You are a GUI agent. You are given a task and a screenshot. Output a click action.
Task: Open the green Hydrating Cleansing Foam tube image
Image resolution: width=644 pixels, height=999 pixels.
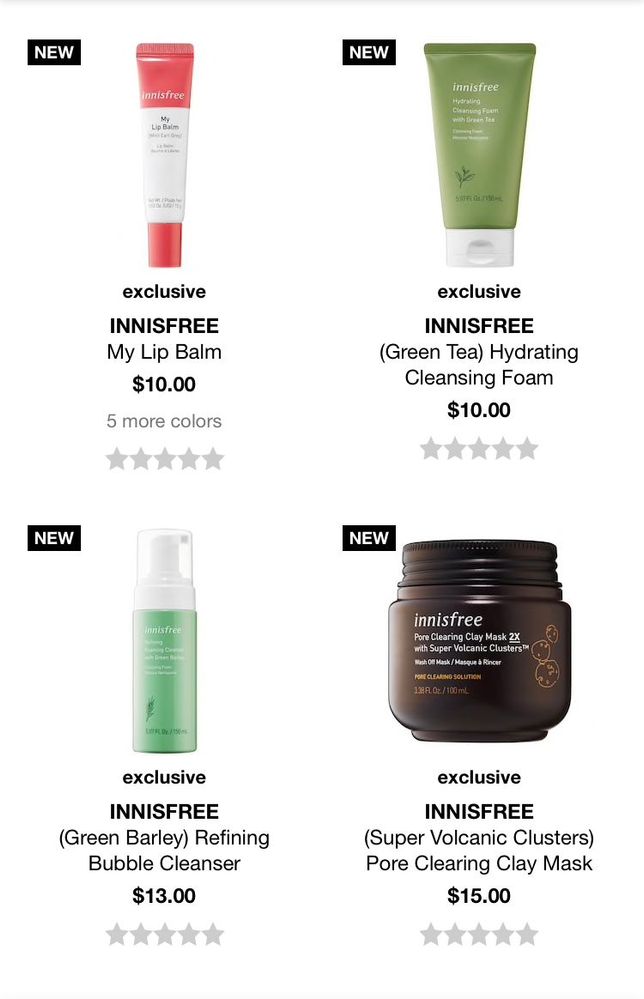point(480,155)
